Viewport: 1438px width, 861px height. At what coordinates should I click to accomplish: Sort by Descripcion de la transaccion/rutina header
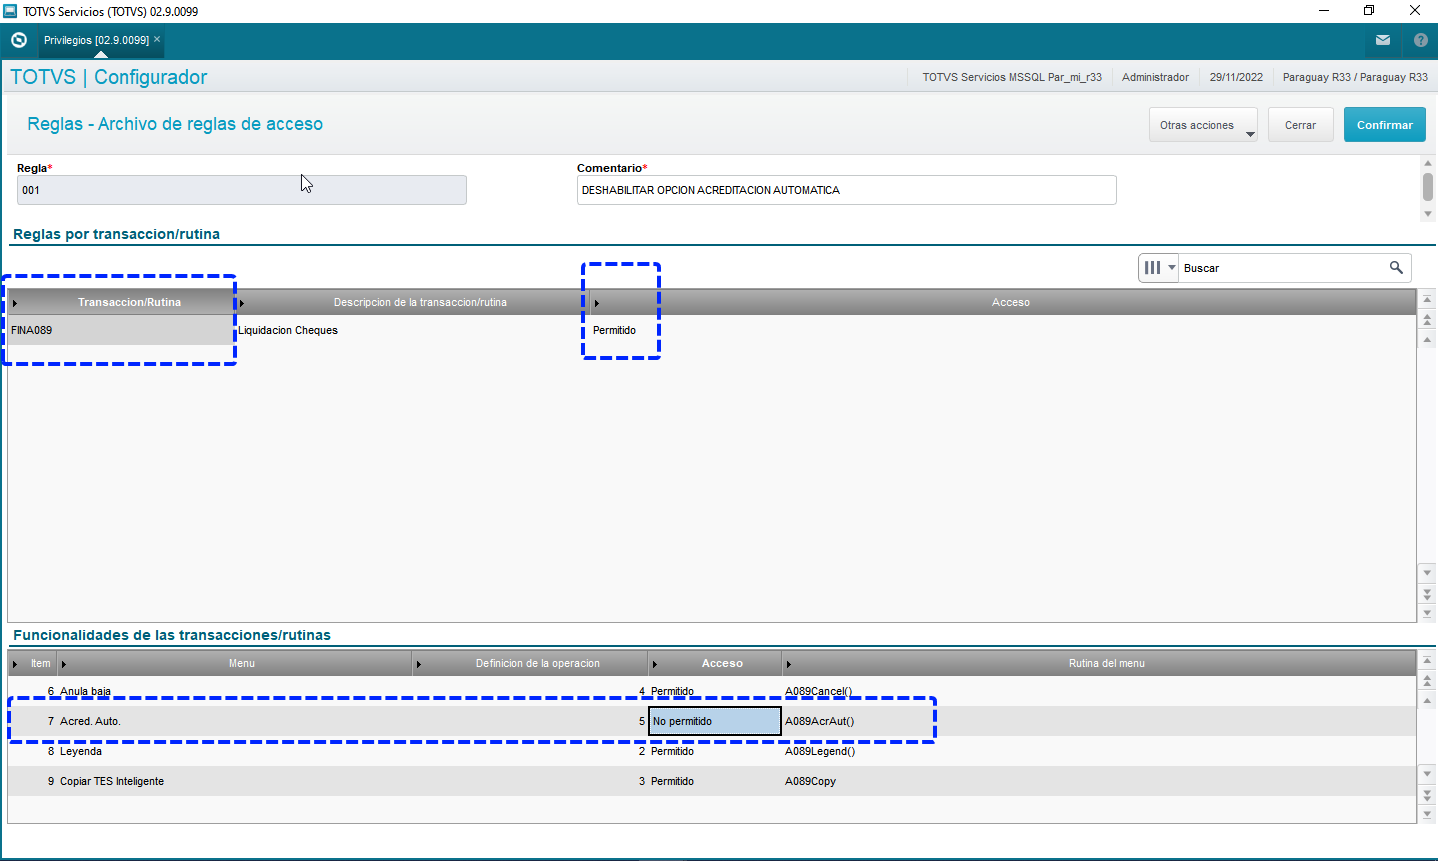(x=412, y=302)
